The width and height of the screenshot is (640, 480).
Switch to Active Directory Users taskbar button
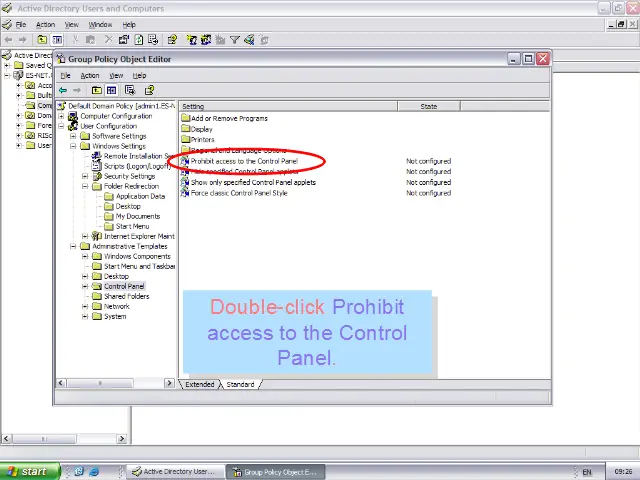(174, 472)
